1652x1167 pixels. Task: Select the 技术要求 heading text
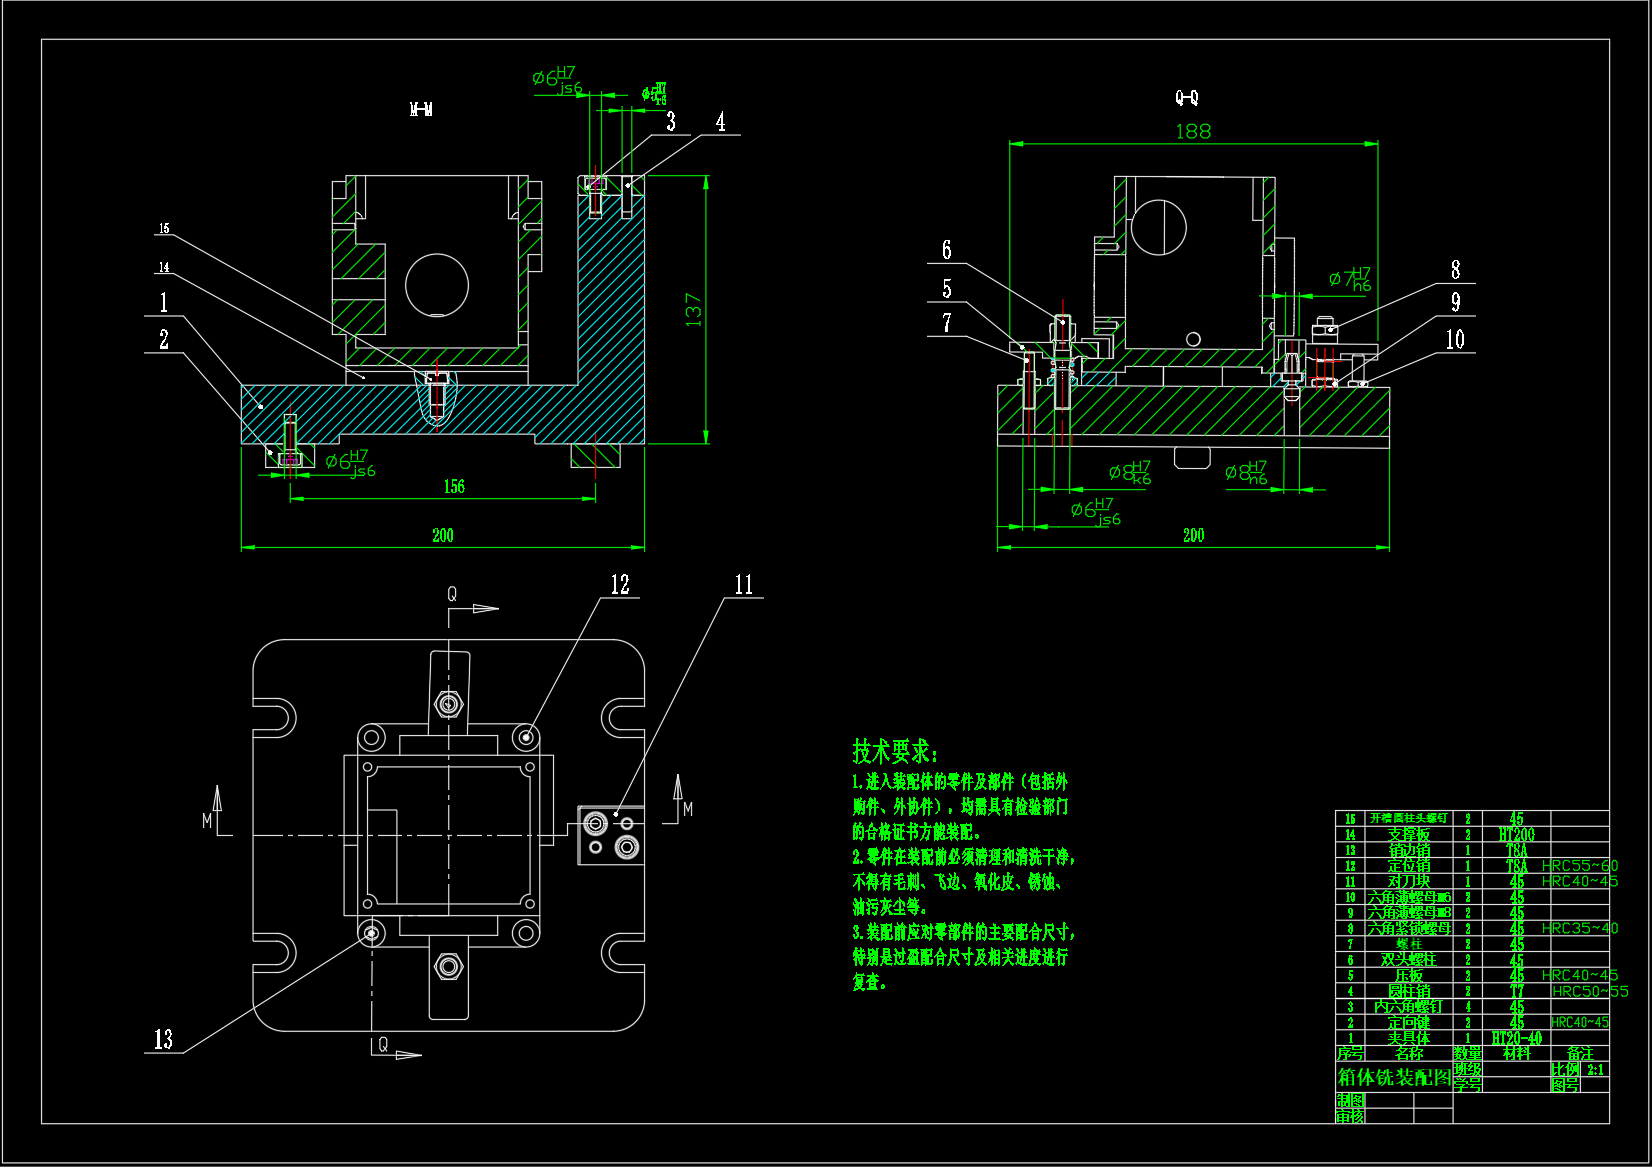(x=894, y=751)
